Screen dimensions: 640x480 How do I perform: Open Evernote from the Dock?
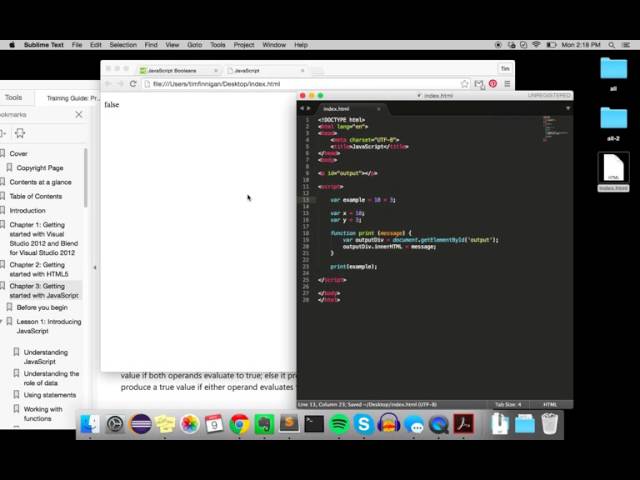click(264, 424)
